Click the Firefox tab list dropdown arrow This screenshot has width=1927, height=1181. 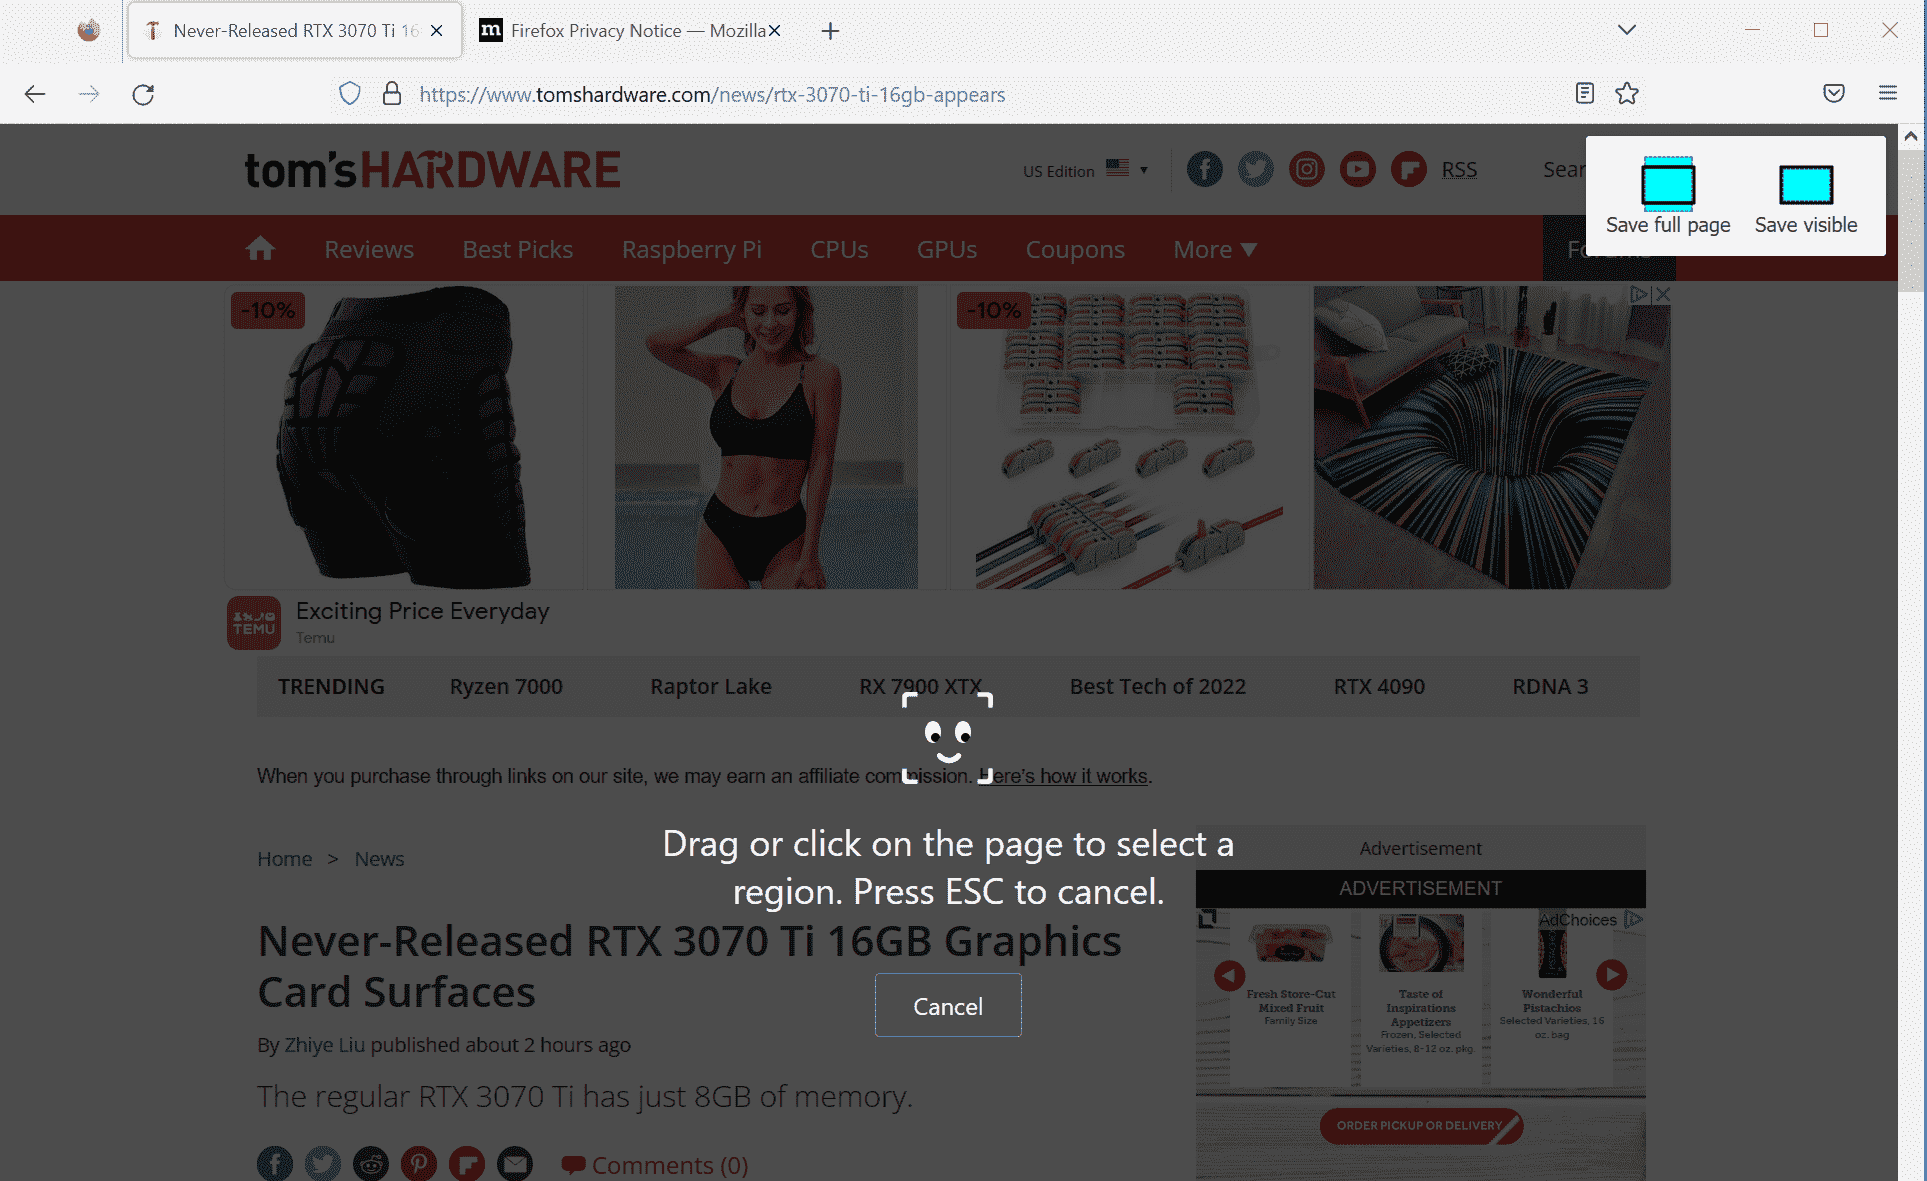tap(1624, 29)
